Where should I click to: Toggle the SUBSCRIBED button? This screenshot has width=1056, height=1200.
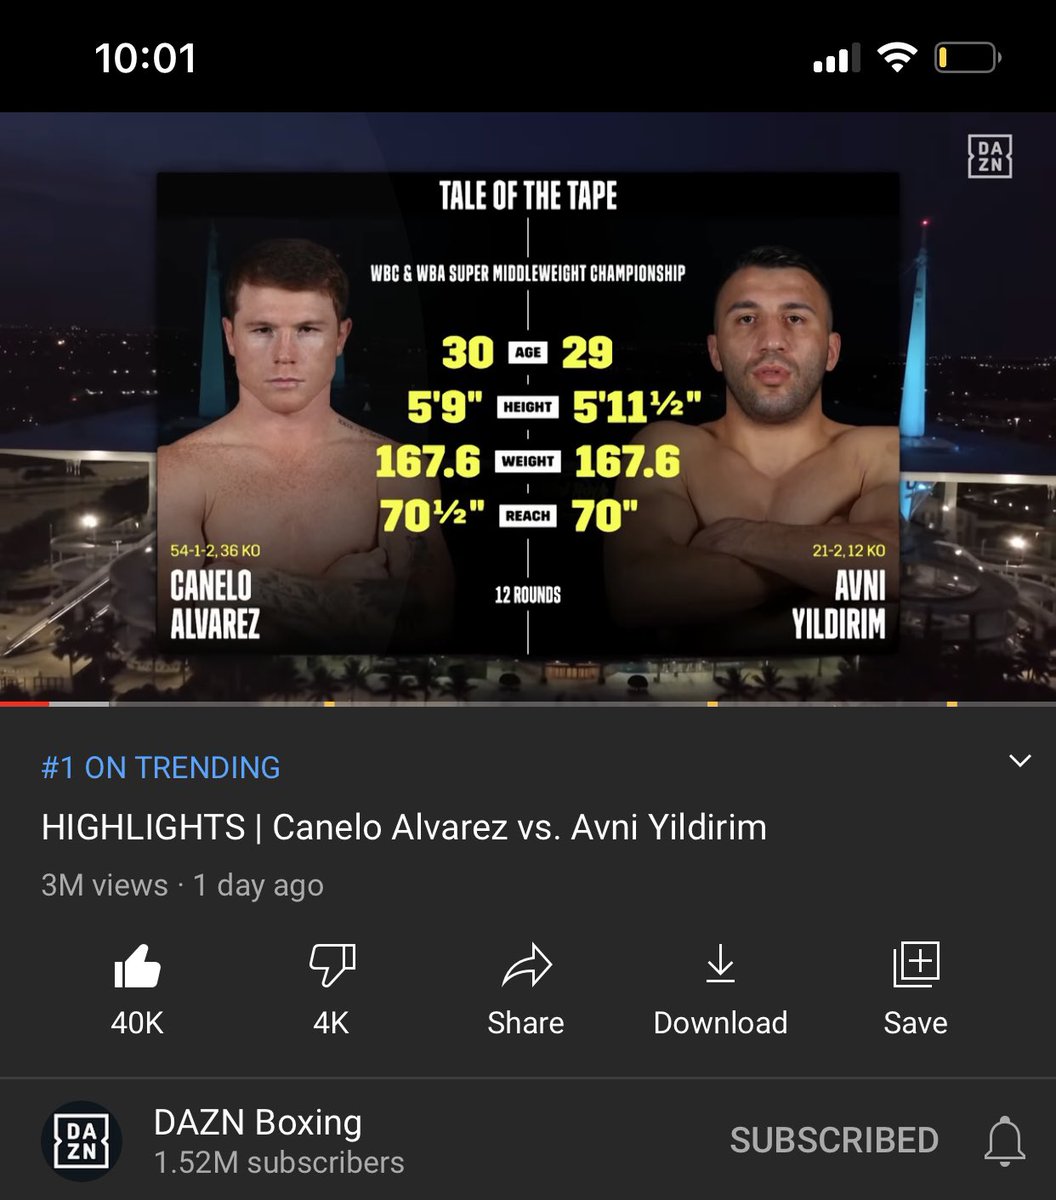834,1140
